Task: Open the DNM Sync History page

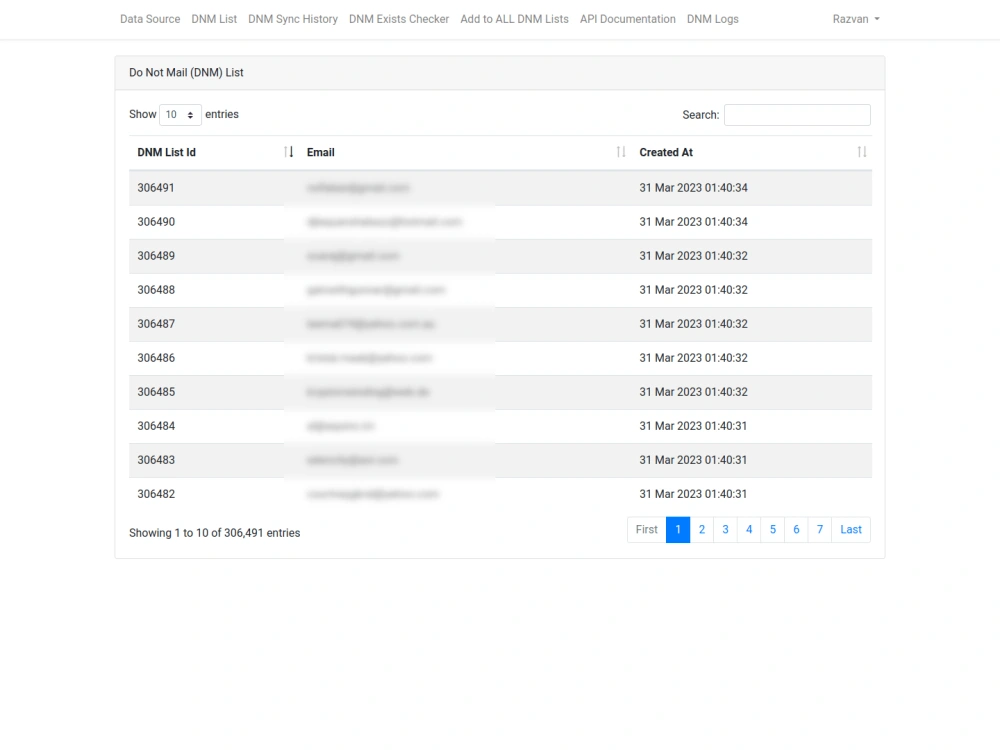Action: pos(292,19)
